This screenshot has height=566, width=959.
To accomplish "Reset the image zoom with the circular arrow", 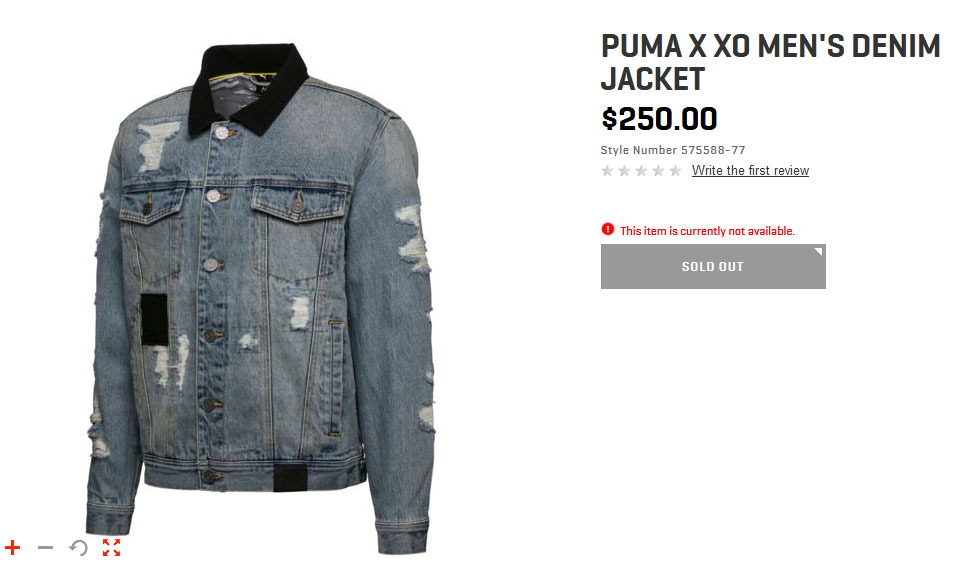I will tap(78, 548).
